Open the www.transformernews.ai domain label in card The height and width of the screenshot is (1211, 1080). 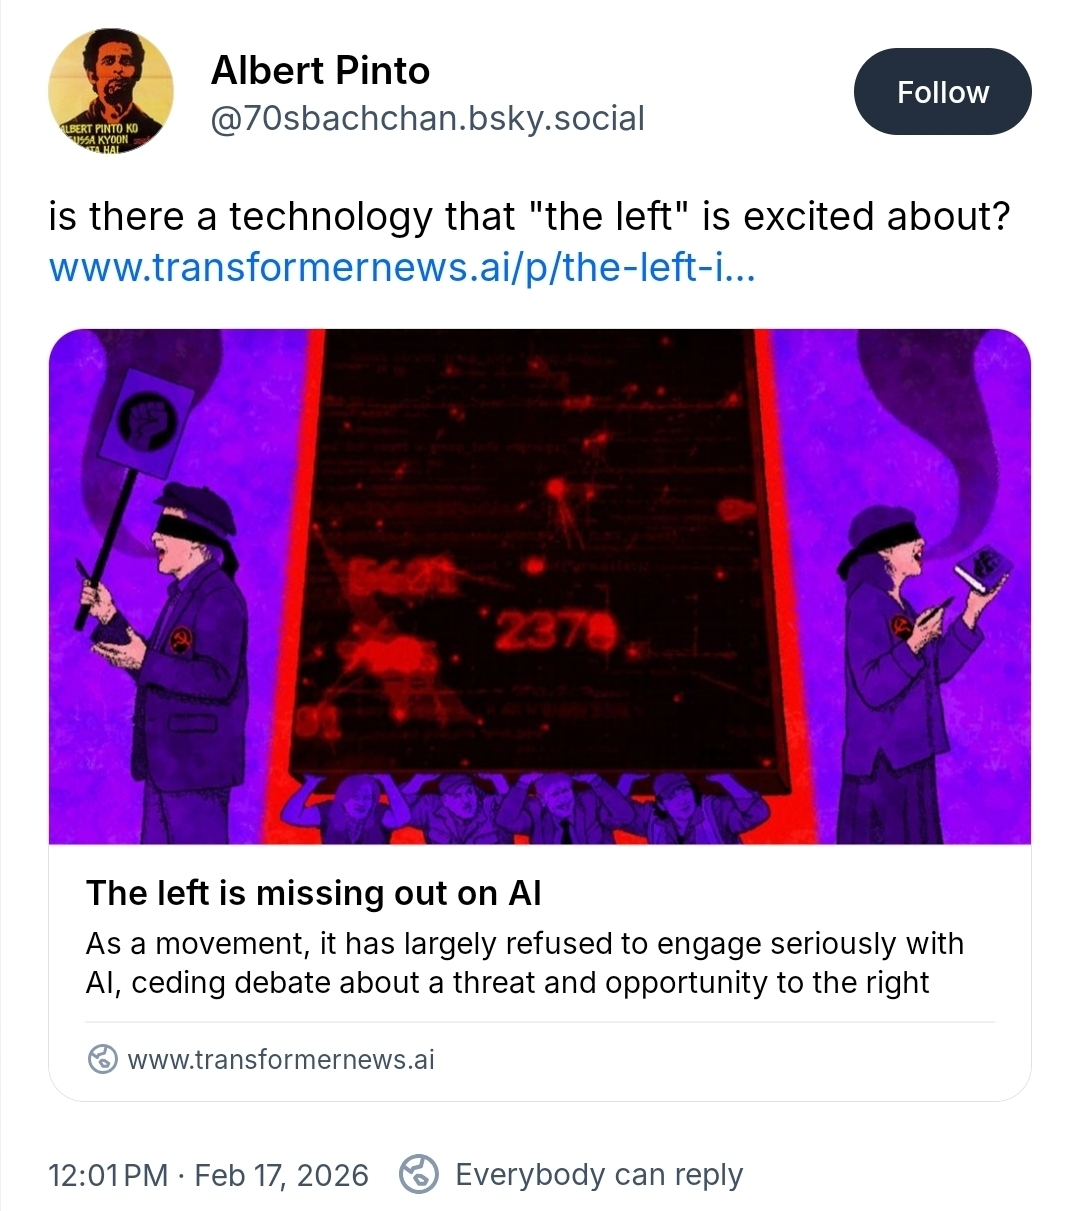tap(281, 1059)
